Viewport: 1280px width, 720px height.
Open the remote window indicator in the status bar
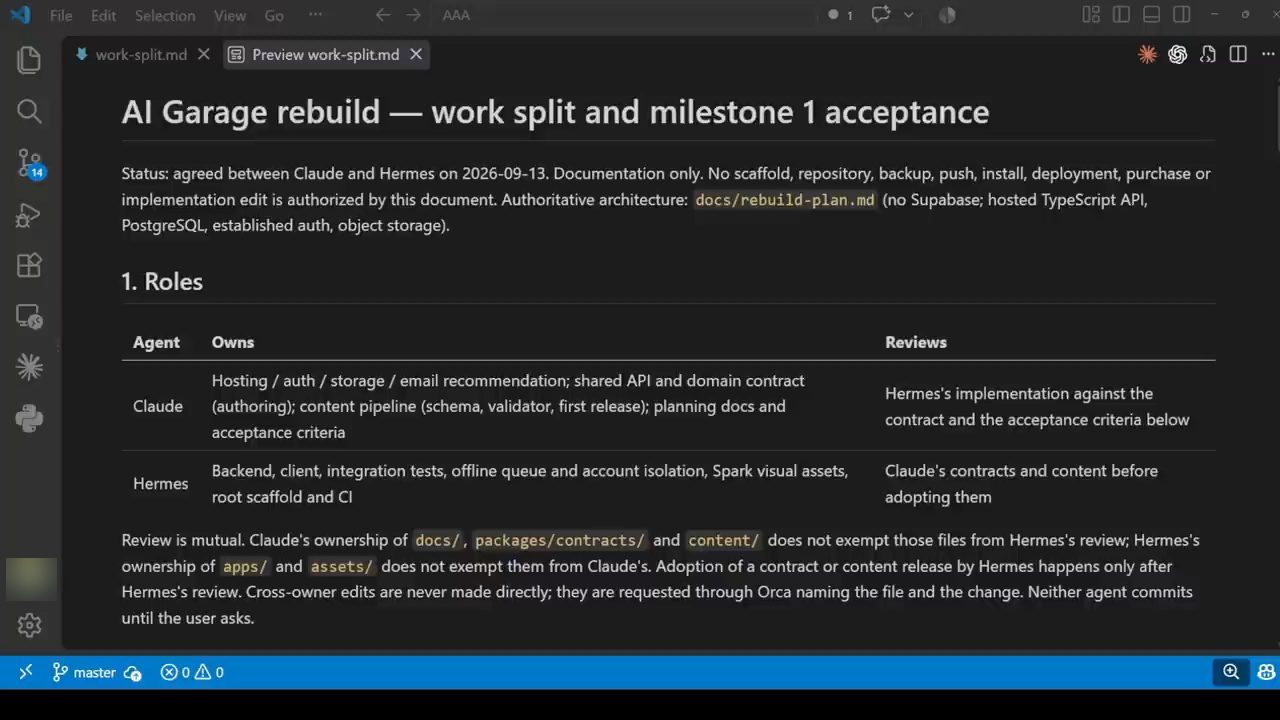[x=26, y=672]
